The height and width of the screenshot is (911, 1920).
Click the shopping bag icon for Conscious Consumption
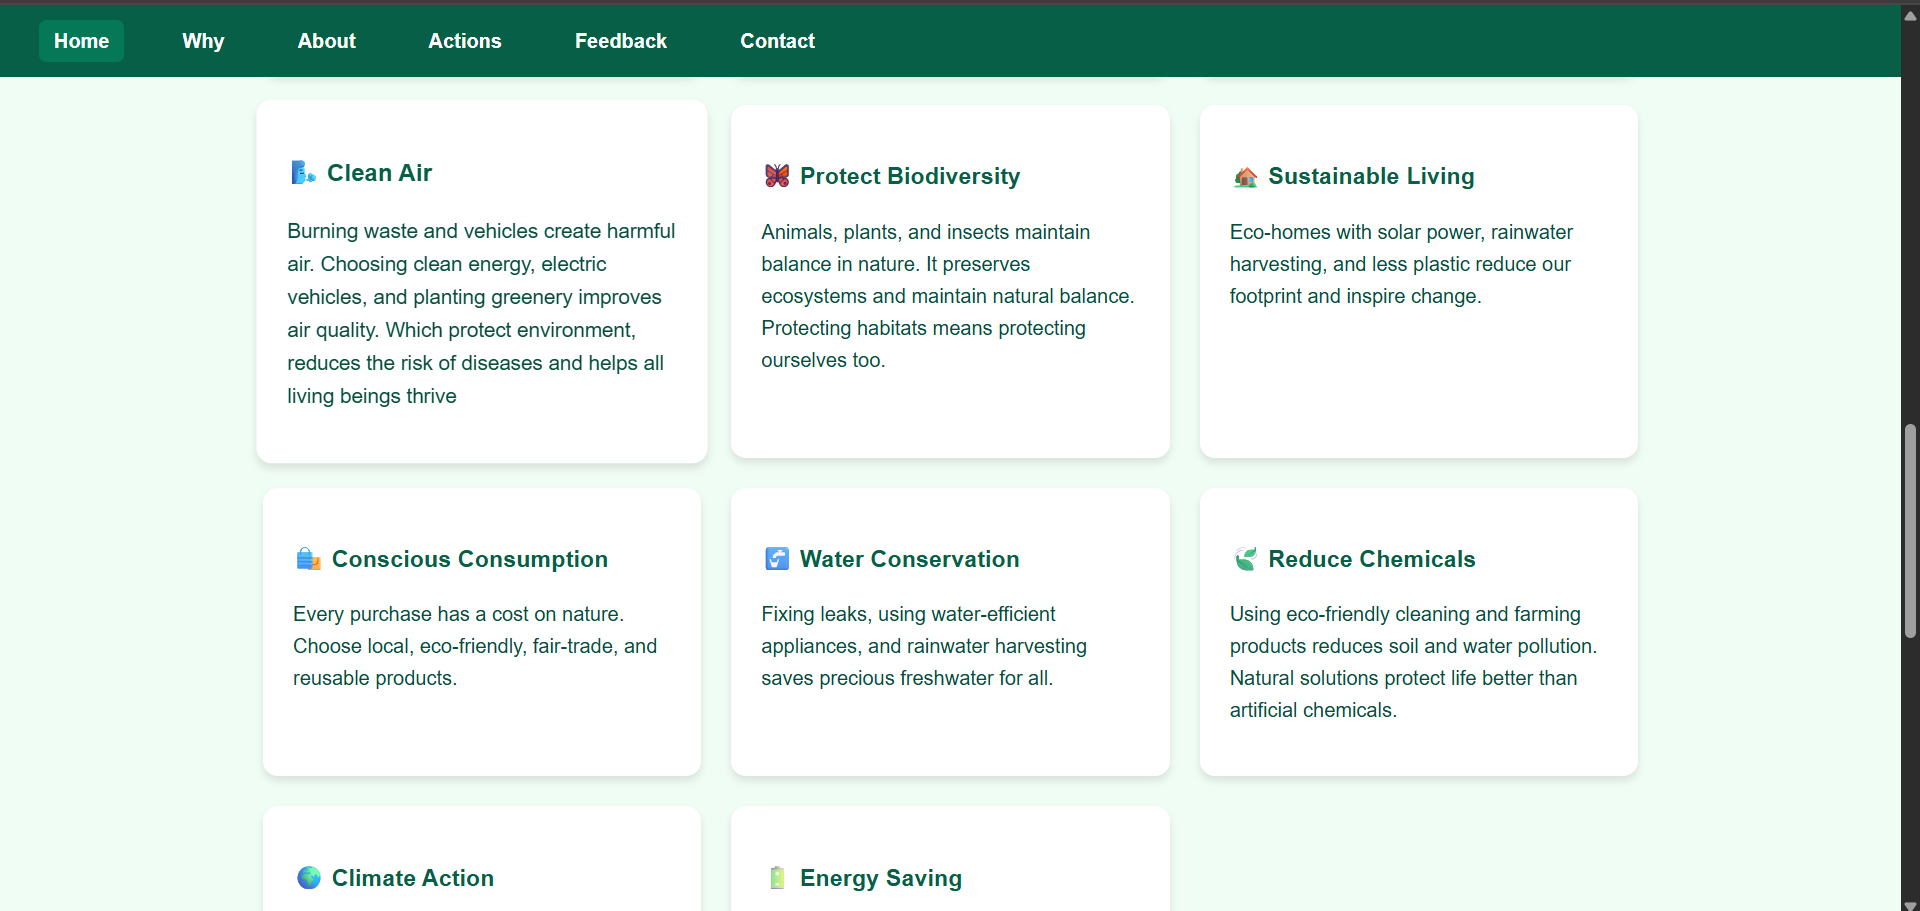308,559
